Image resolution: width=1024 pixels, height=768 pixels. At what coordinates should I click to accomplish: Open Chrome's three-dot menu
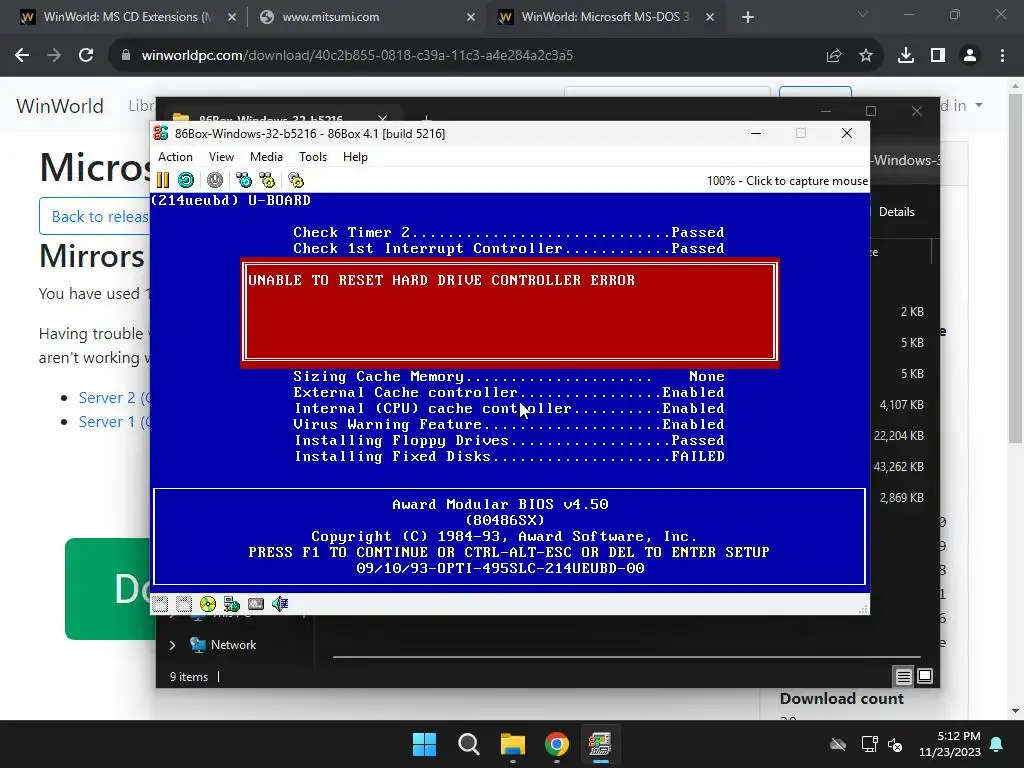pos(1002,56)
